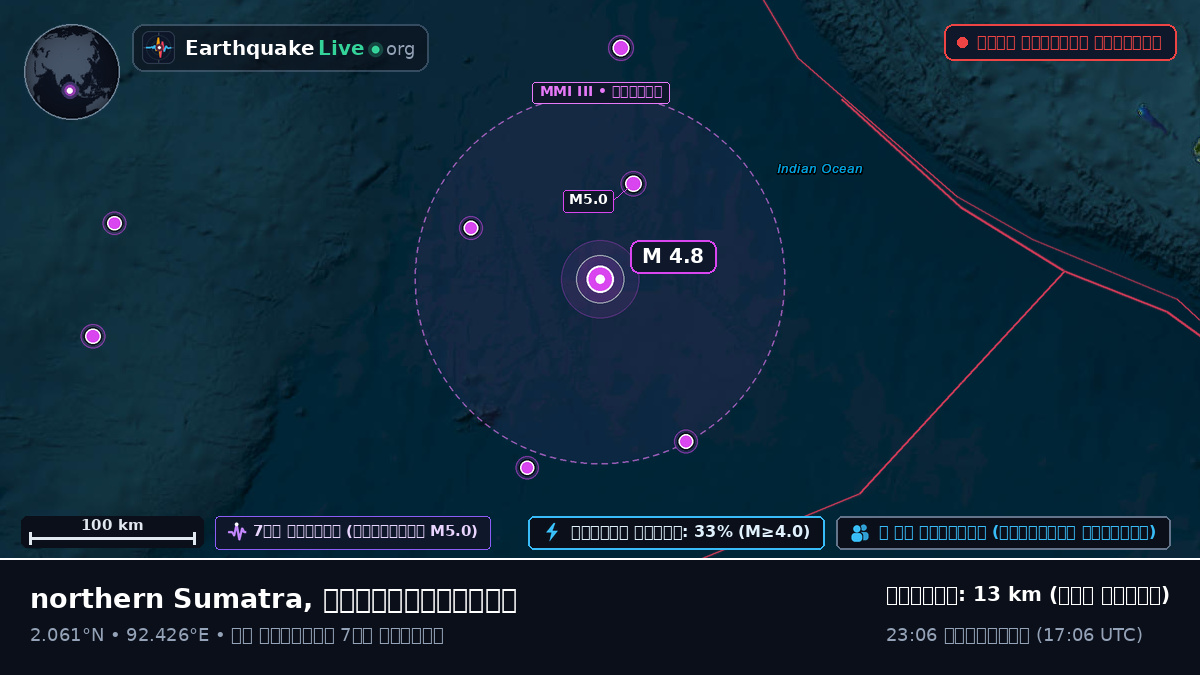
Task: Click the red dot in the top-right alert badge
Action: [x=962, y=42]
